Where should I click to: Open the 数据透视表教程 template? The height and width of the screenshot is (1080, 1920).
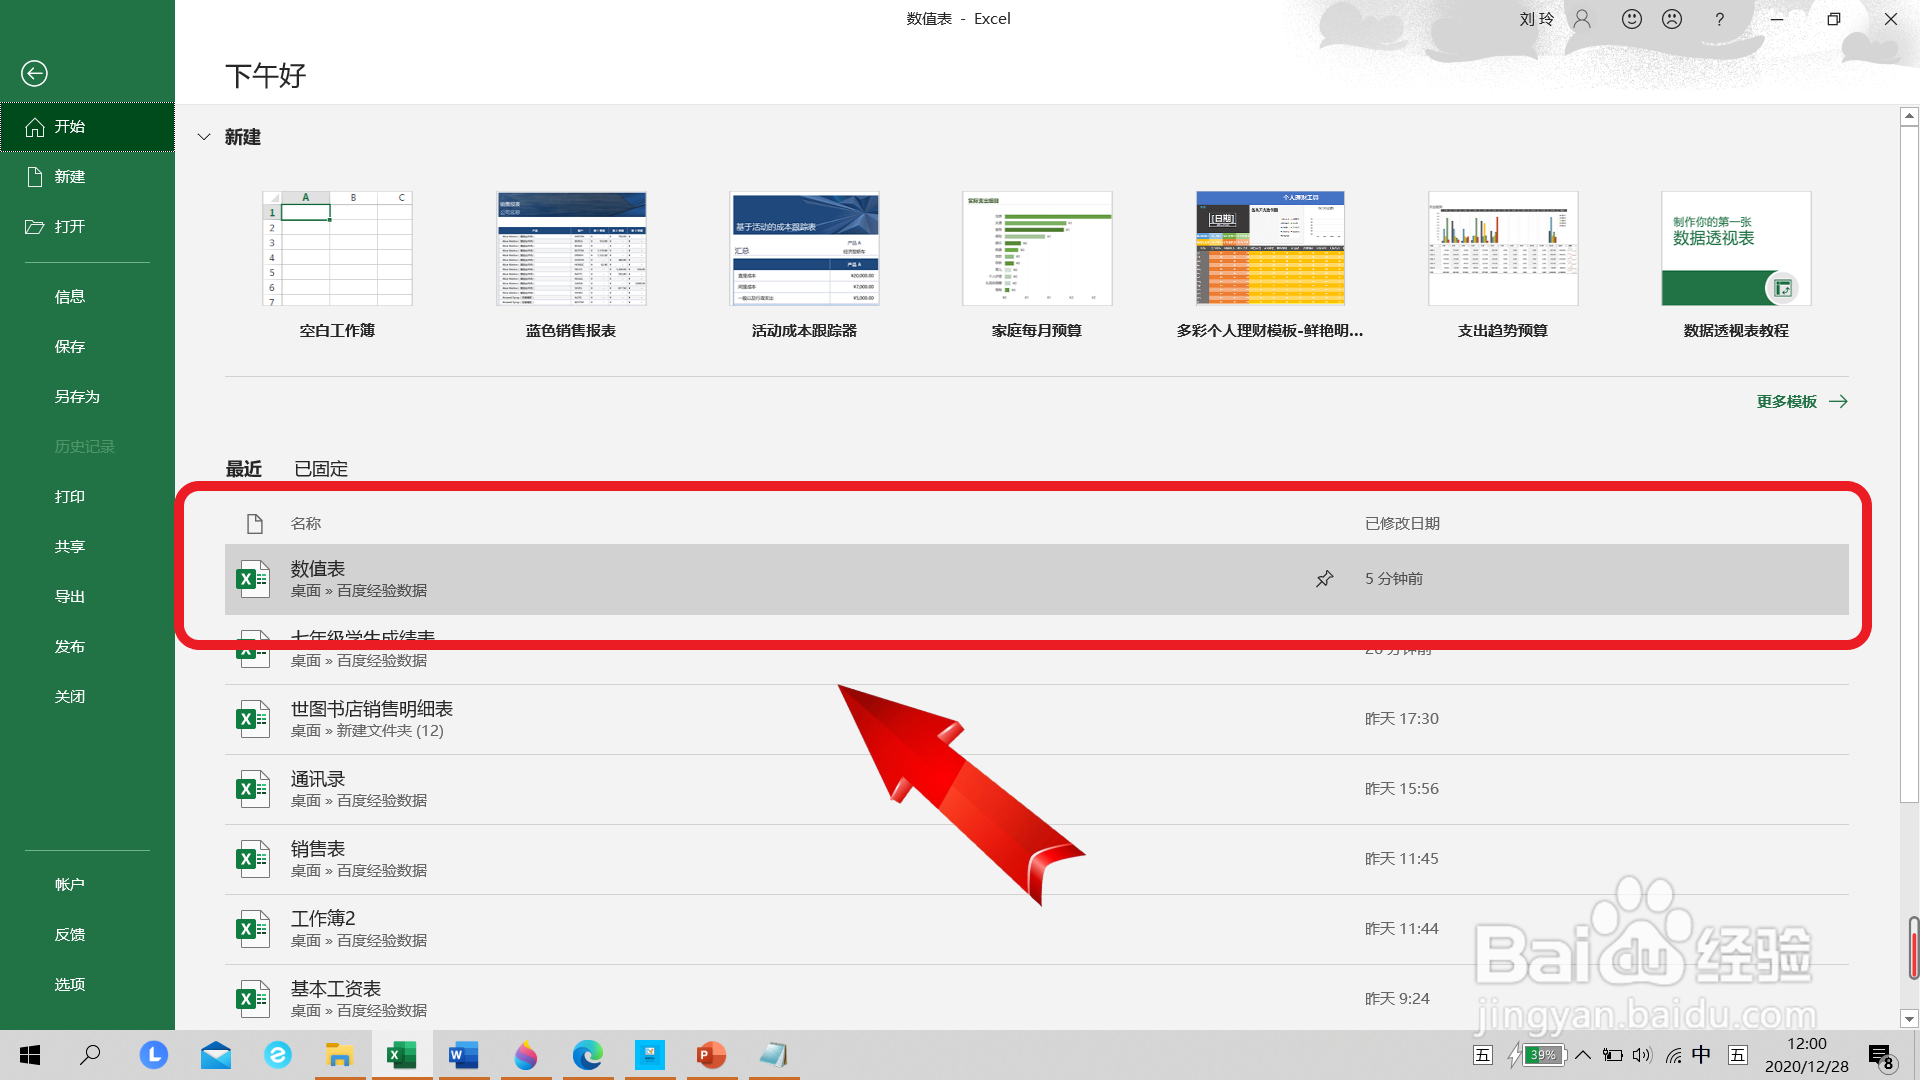tap(1736, 248)
